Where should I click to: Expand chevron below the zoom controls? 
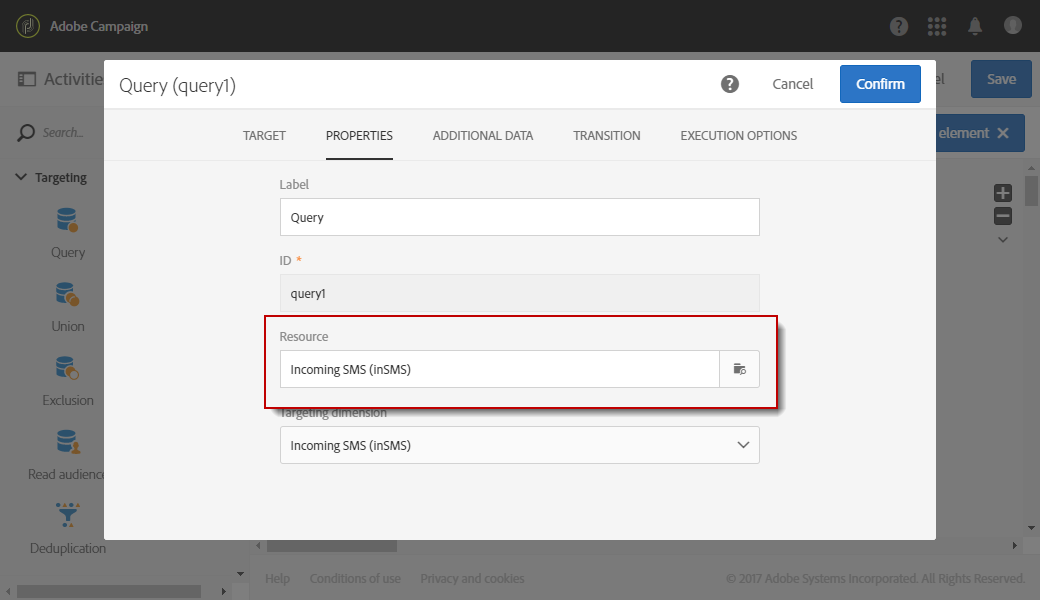point(1003,240)
